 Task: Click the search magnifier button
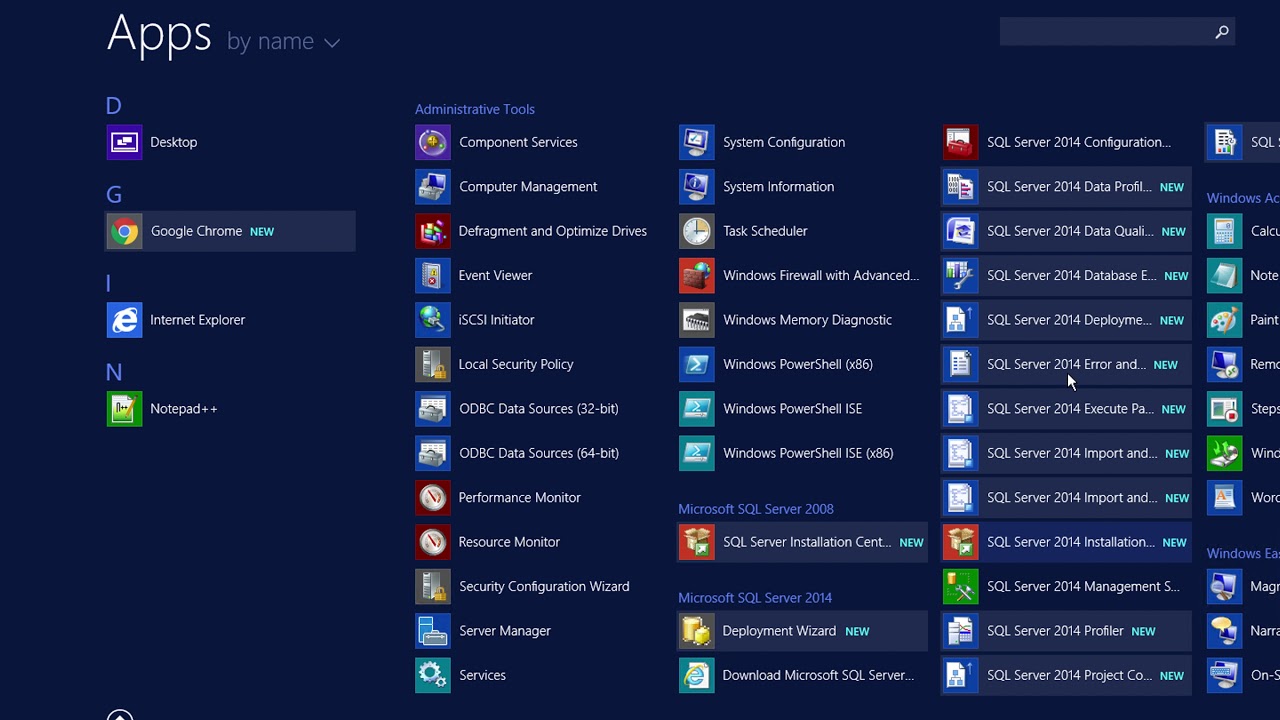(1222, 32)
